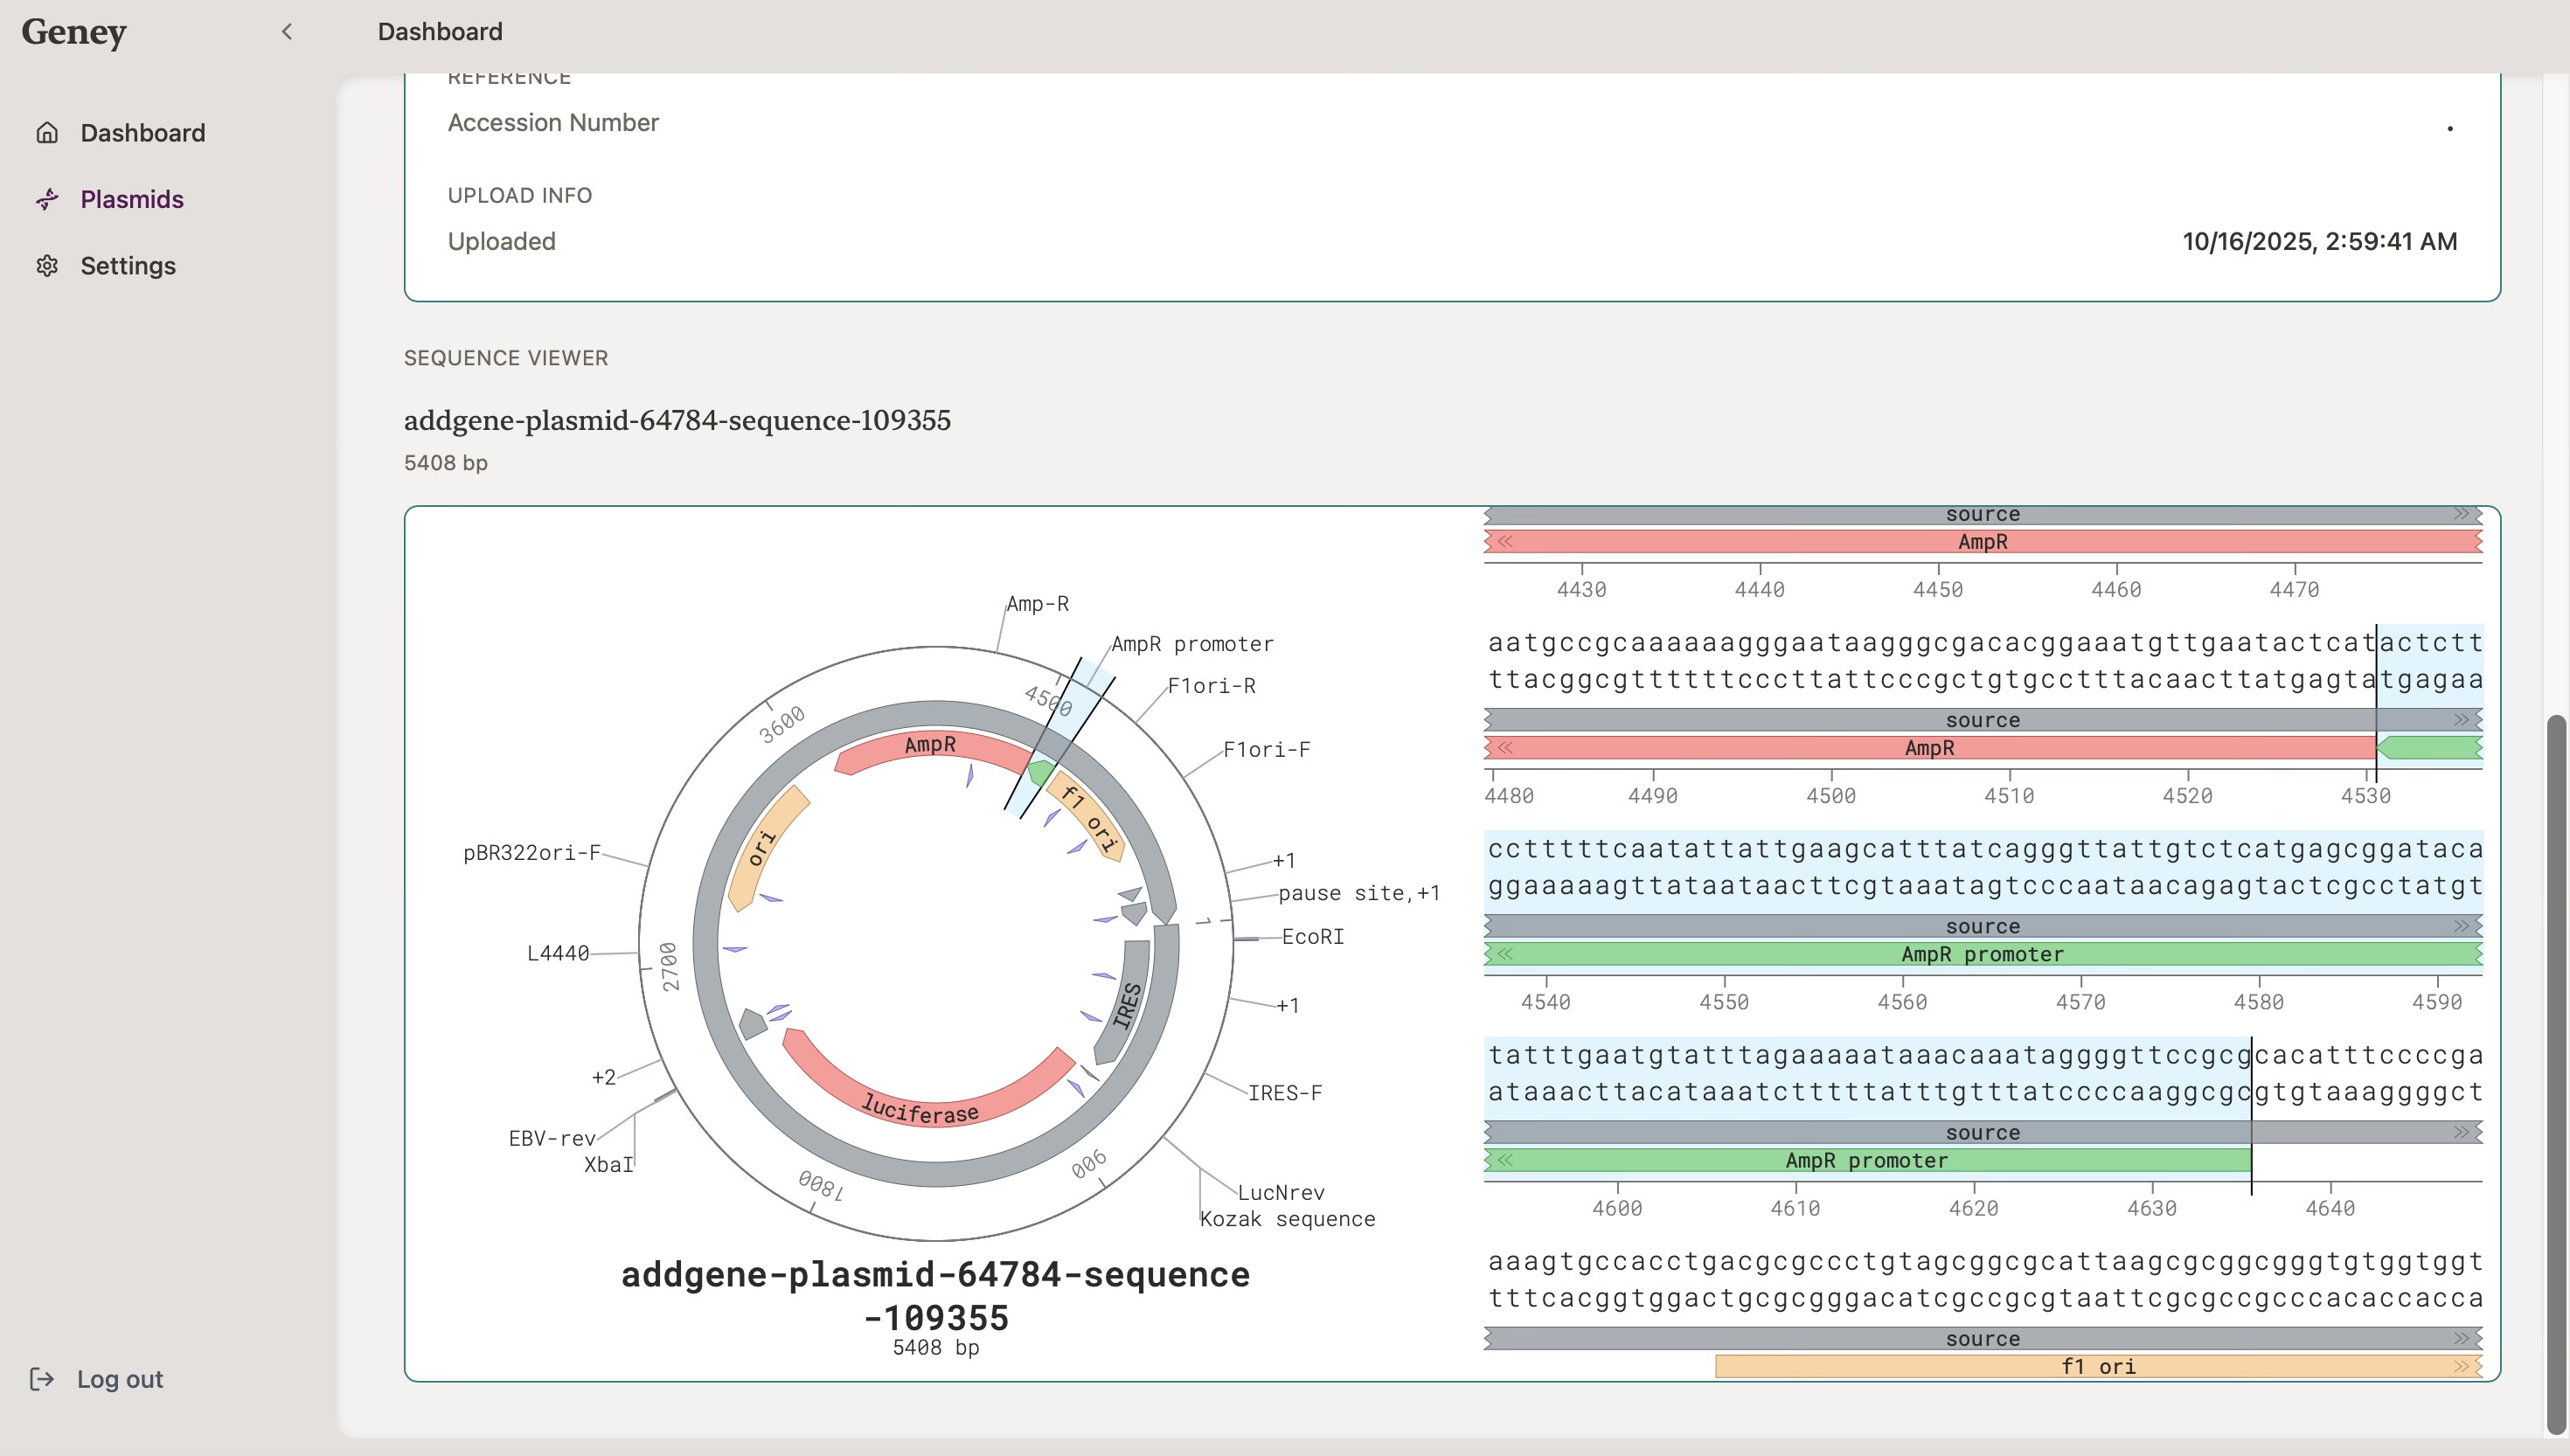Click the Log out arrow icon
This screenshot has width=2570, height=1456.
click(x=42, y=1379)
